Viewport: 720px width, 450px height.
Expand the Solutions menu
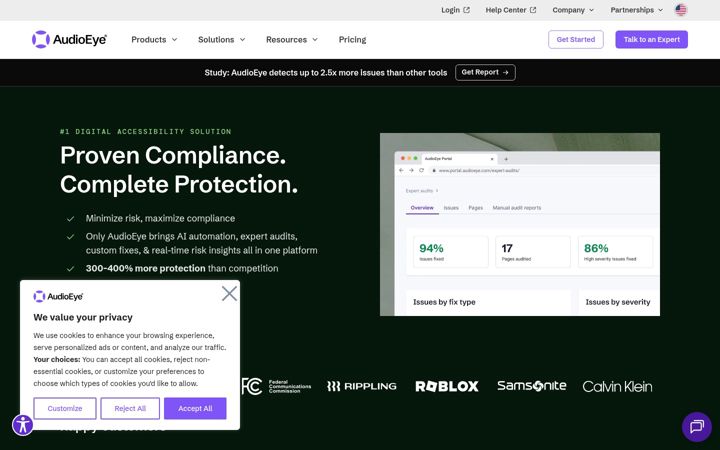point(222,39)
